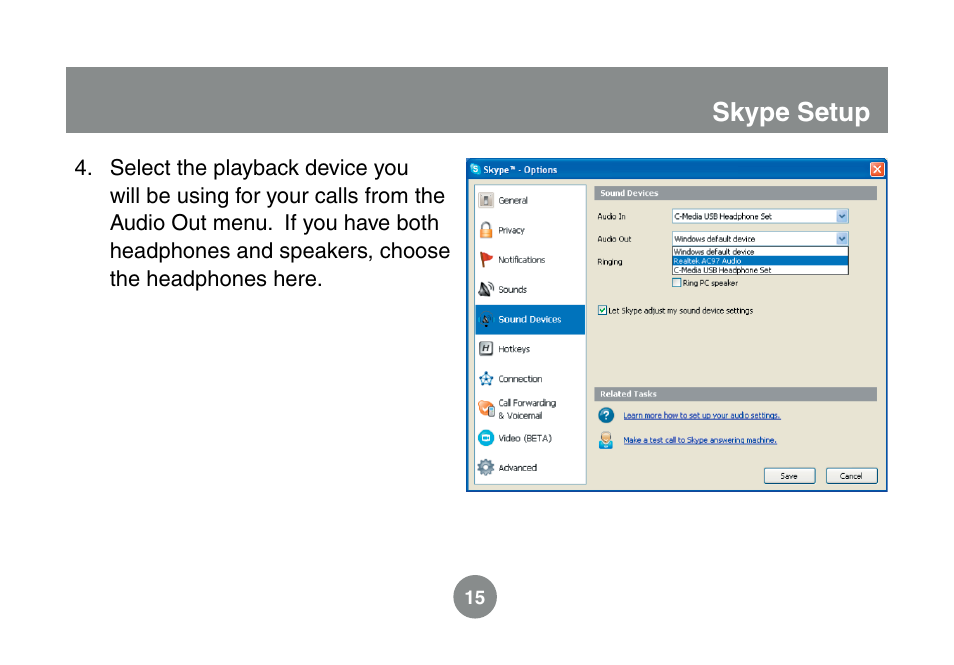
Task: Click the Related Tasks section header
Action: coord(735,394)
